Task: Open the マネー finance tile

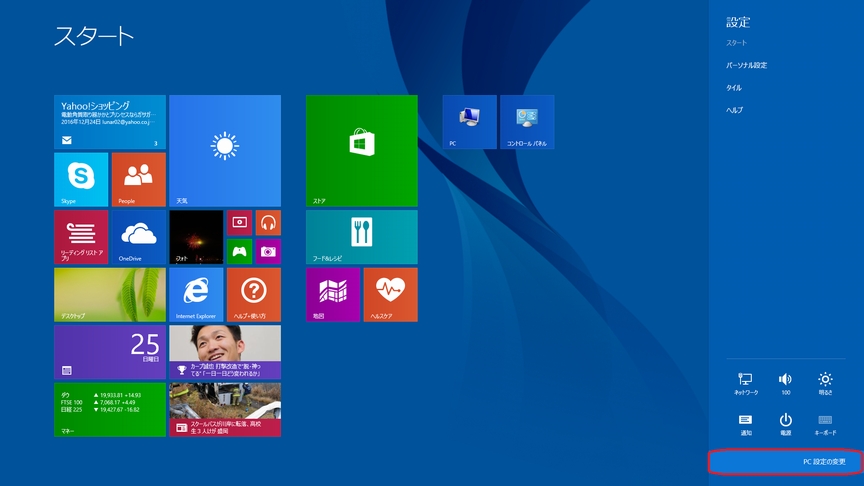Action: point(110,410)
